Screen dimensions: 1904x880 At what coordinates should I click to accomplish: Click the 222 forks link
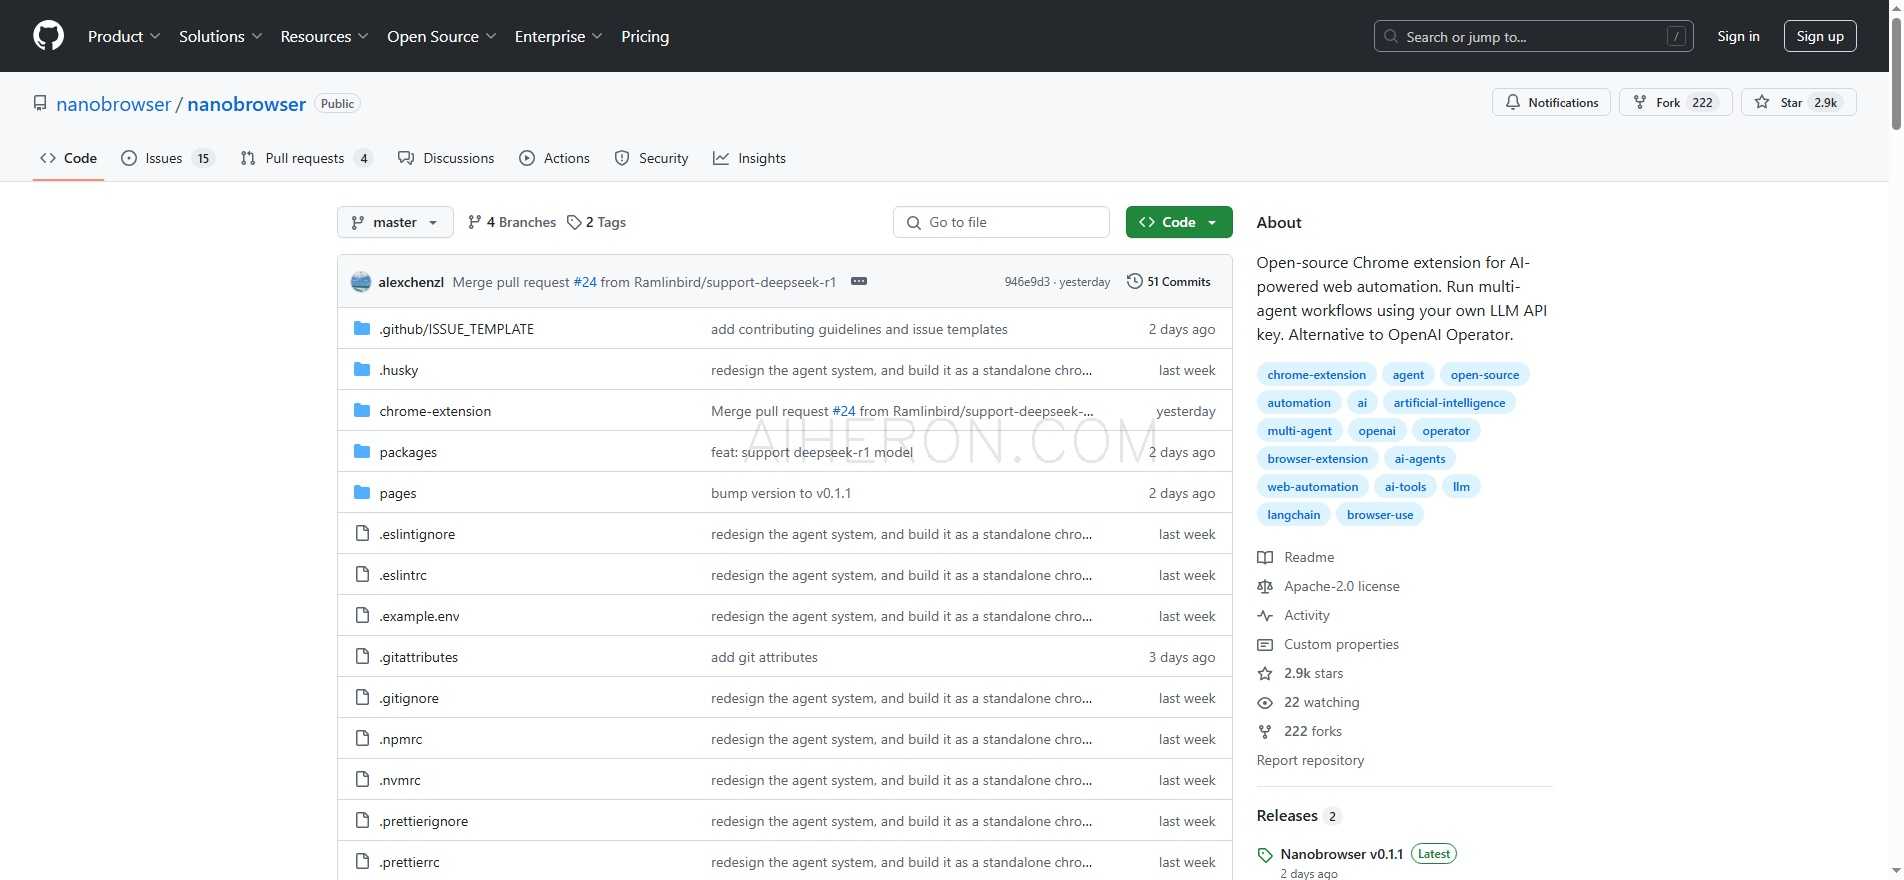pos(1312,731)
